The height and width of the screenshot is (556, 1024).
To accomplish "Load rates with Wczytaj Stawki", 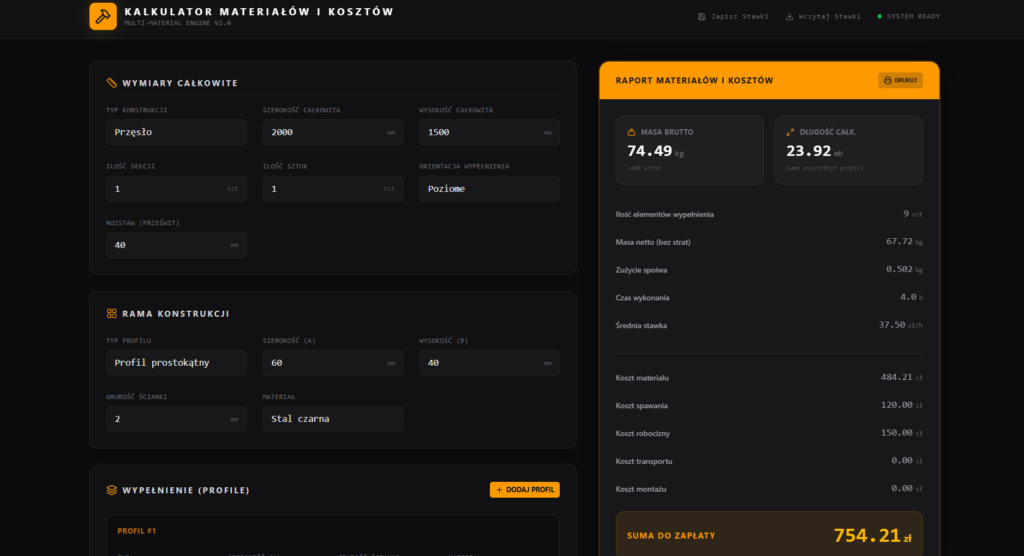I will click(823, 16).
